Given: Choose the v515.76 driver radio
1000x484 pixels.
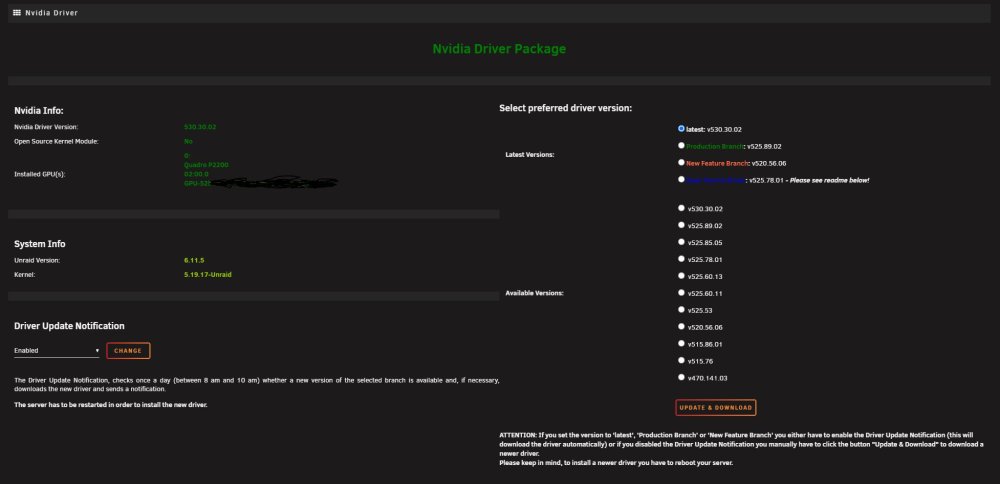Looking at the screenshot, I should (681, 360).
